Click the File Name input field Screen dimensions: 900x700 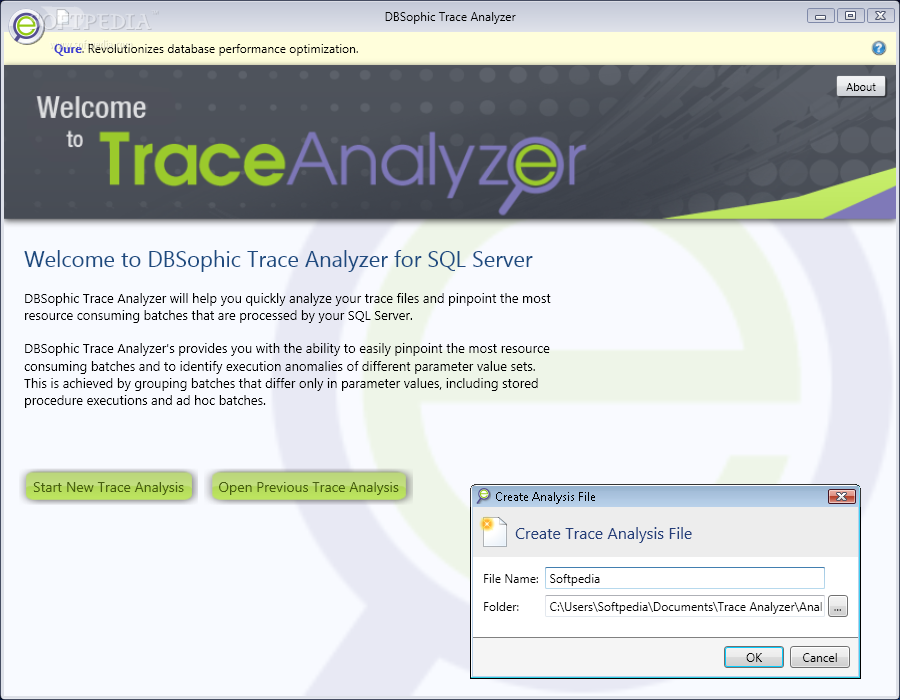[x=685, y=578]
